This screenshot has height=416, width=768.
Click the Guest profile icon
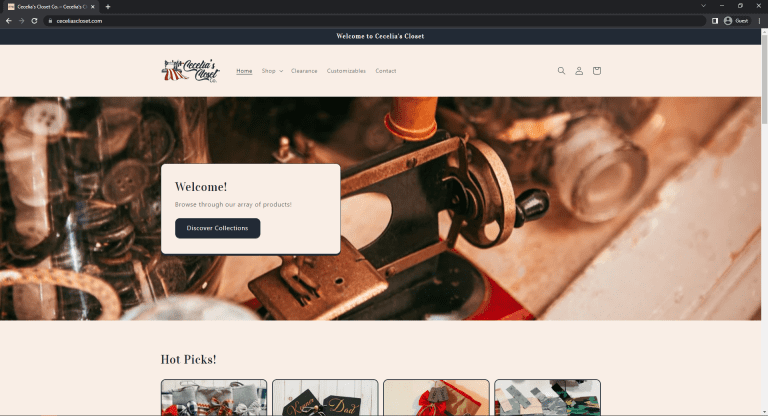(735, 20)
